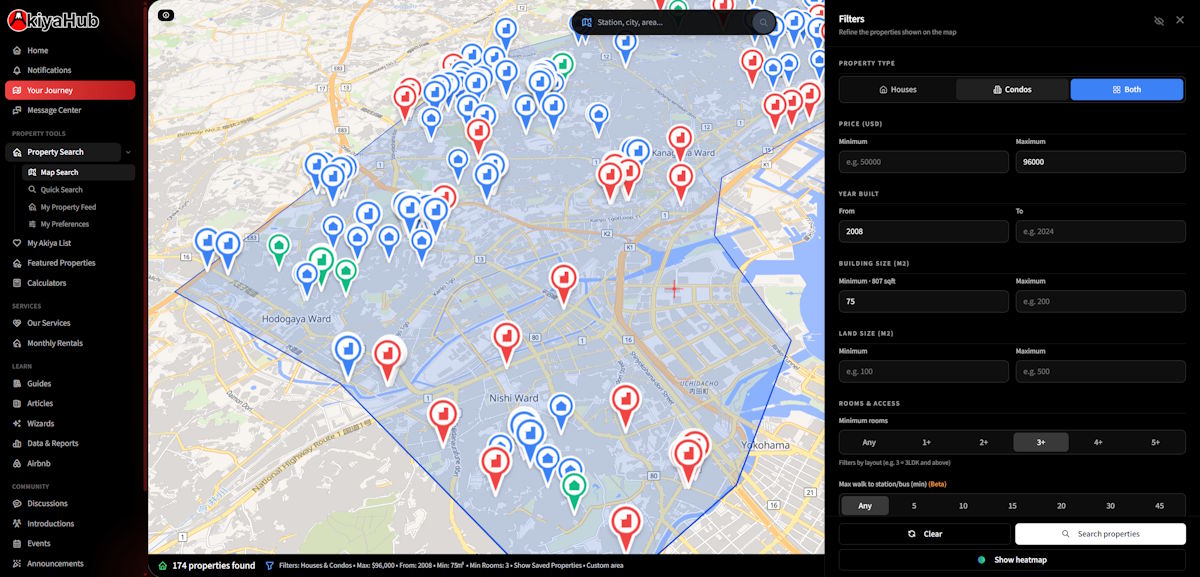Click the red property marker above Nishi Ward label

[x=506, y=341]
